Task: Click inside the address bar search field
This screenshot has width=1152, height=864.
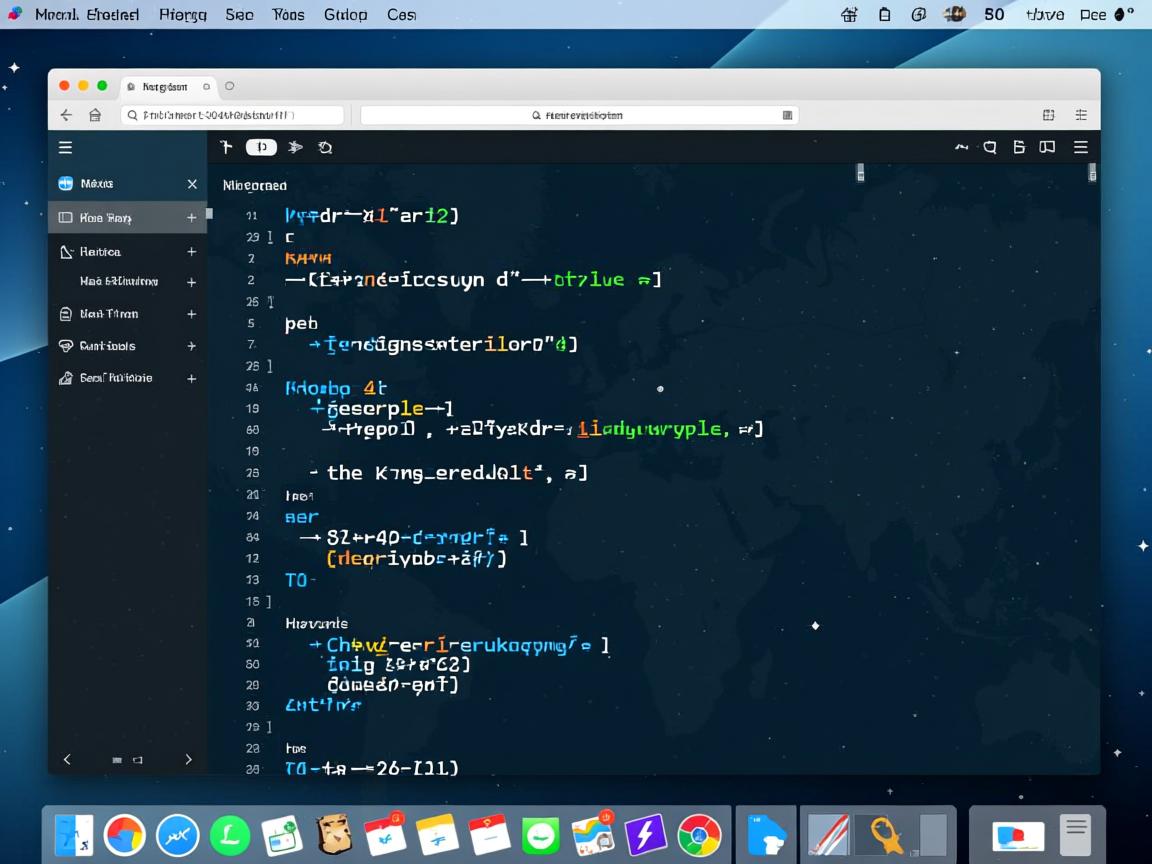Action: (235, 114)
